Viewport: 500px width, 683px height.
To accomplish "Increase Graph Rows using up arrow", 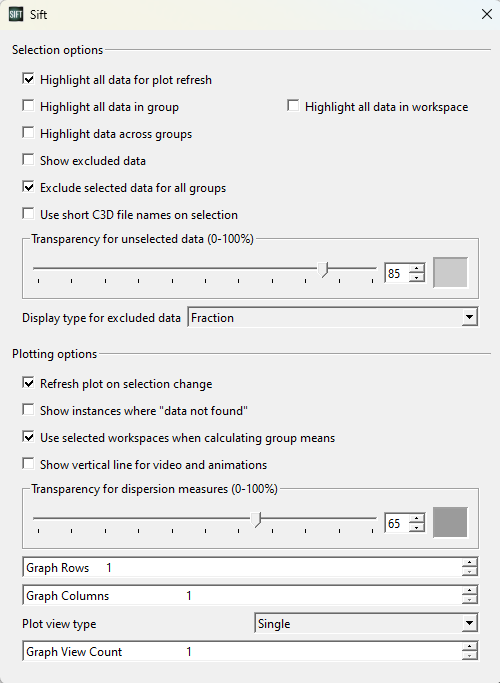I will tap(470, 563).
